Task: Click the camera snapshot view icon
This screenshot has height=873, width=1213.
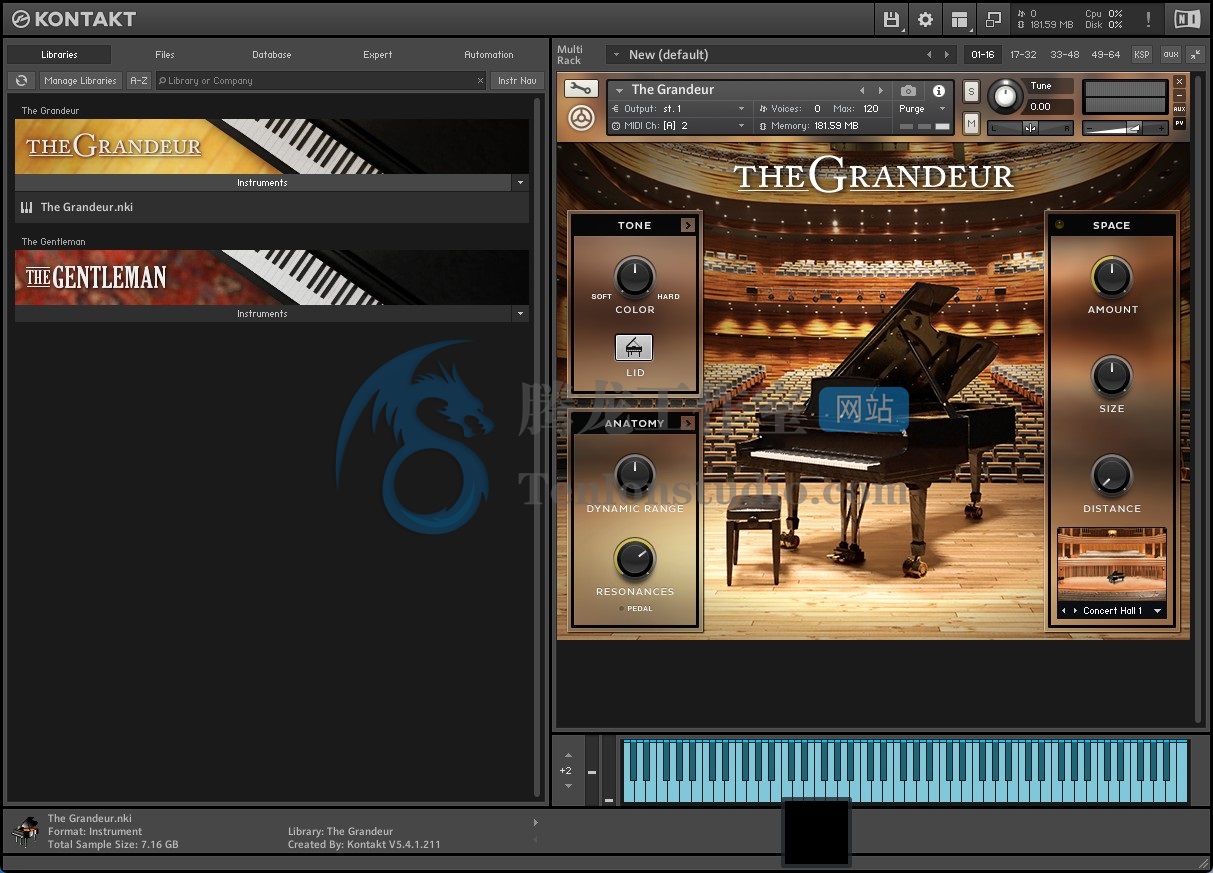Action: click(x=908, y=91)
